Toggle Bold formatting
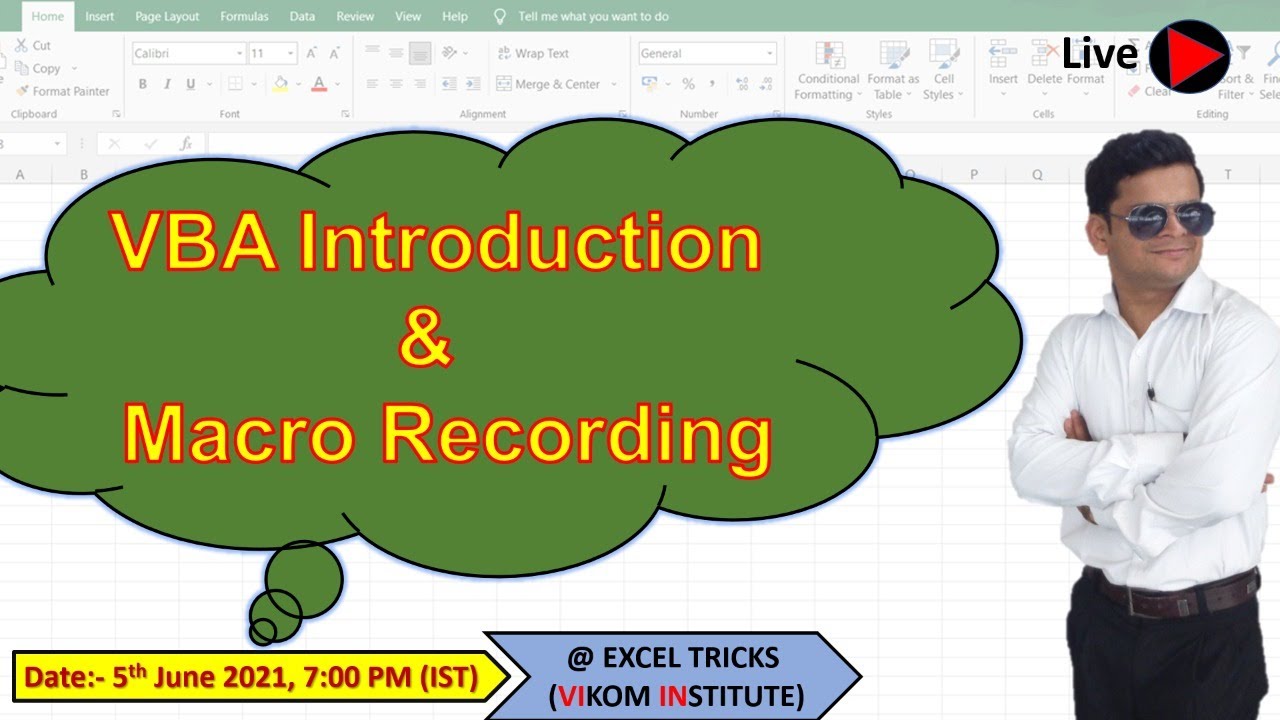1280x720 pixels. [143, 84]
